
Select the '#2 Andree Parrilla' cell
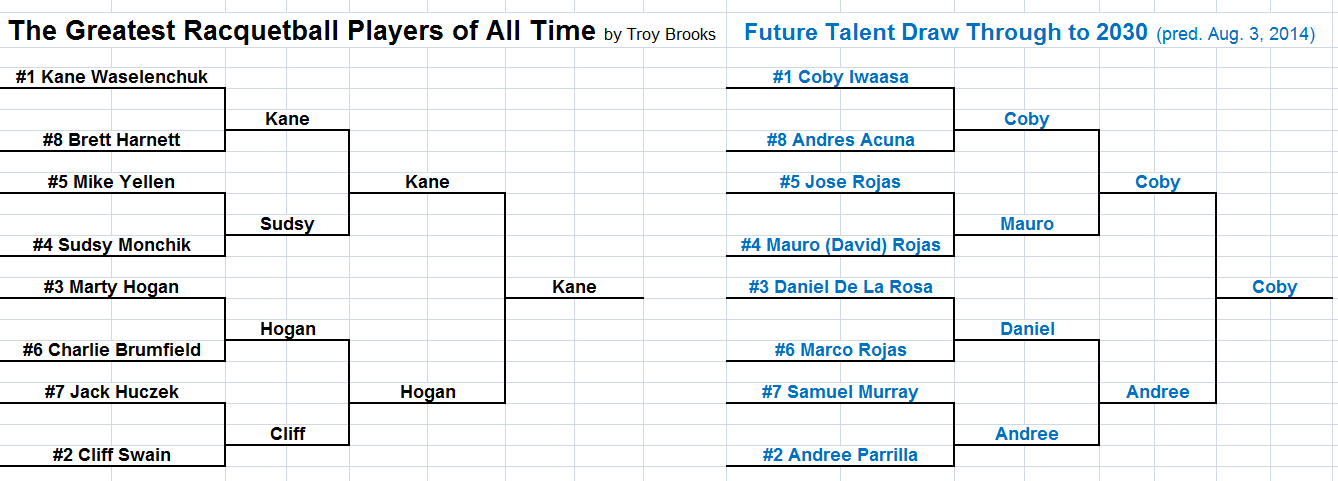[840, 455]
